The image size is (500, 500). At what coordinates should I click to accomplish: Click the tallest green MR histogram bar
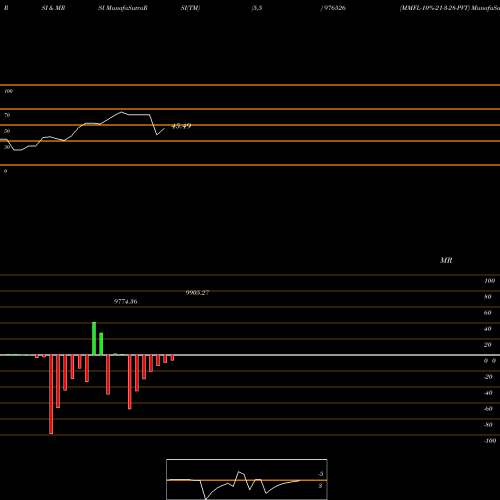pyautogui.click(x=94, y=339)
